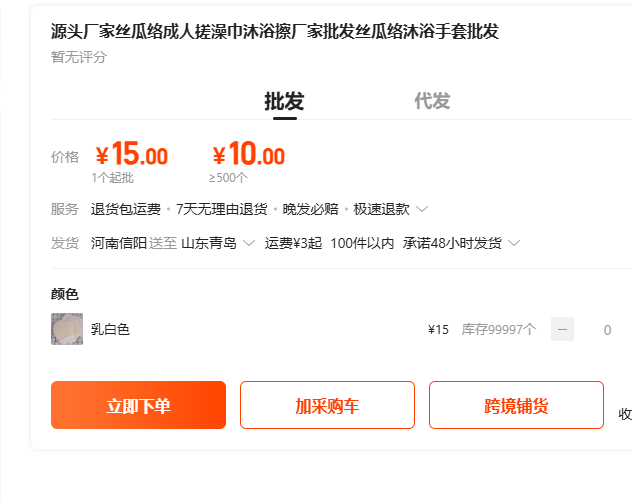Switch to the 批发 tab

(284, 101)
